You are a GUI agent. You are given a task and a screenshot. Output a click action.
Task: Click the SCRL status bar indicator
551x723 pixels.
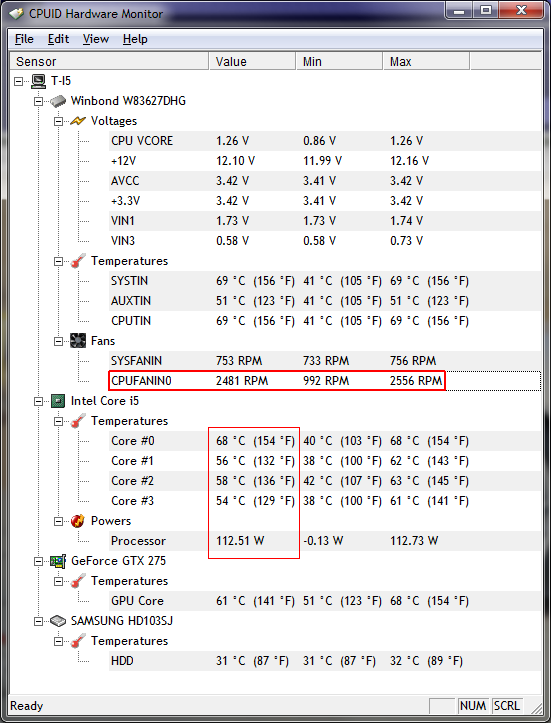coord(507,705)
